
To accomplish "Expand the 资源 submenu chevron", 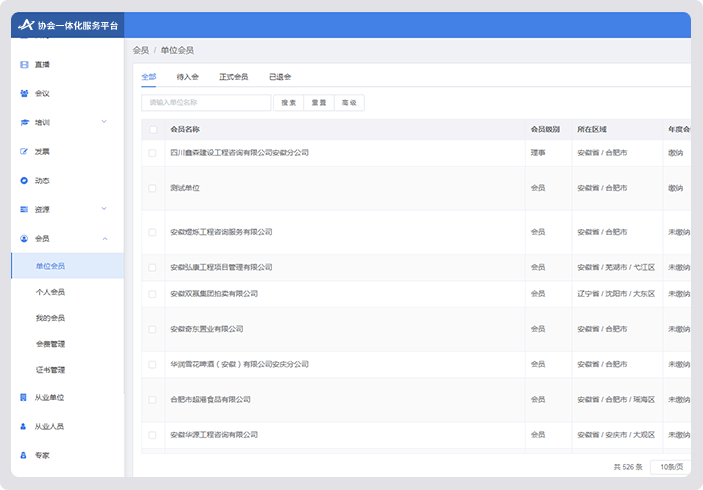I will tap(104, 209).
